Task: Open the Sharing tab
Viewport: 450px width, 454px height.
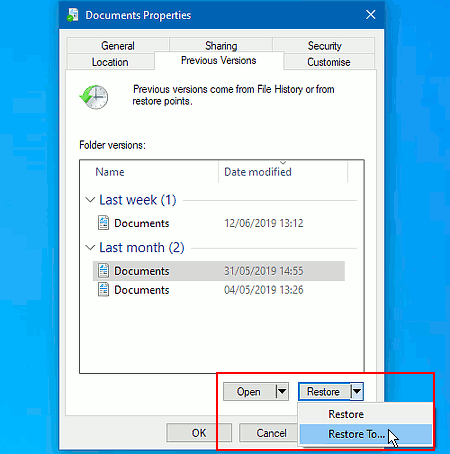Action: [221, 46]
